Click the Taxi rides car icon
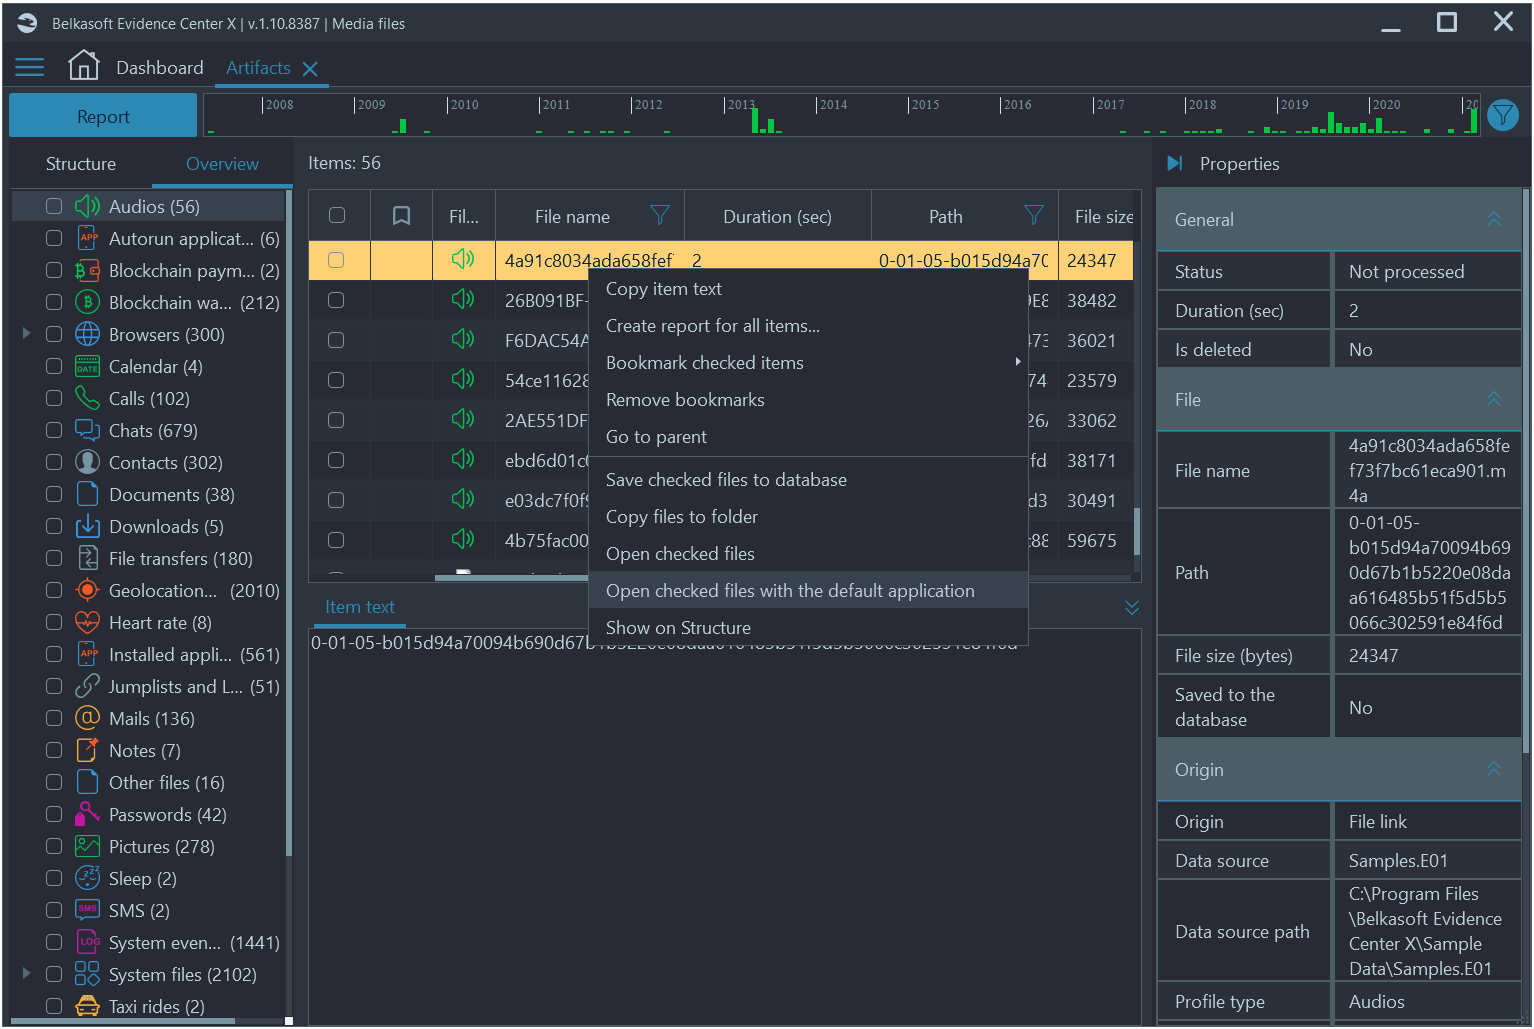This screenshot has width=1534, height=1029. click(88, 1006)
